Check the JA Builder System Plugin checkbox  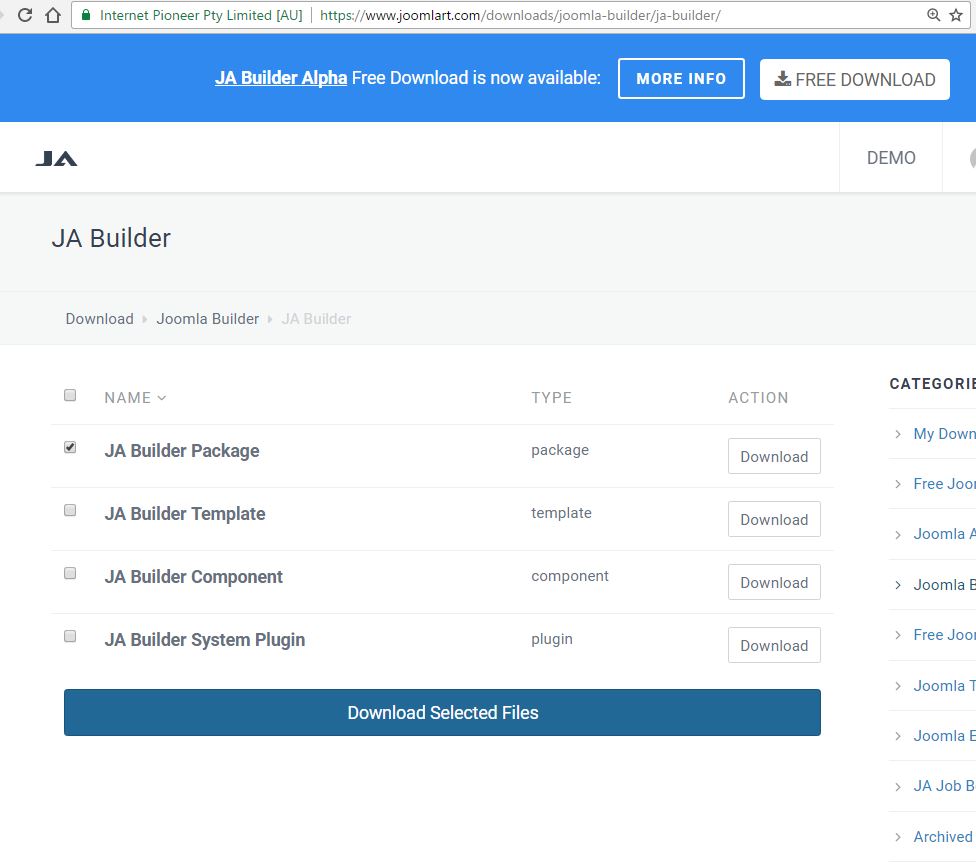tap(70, 636)
